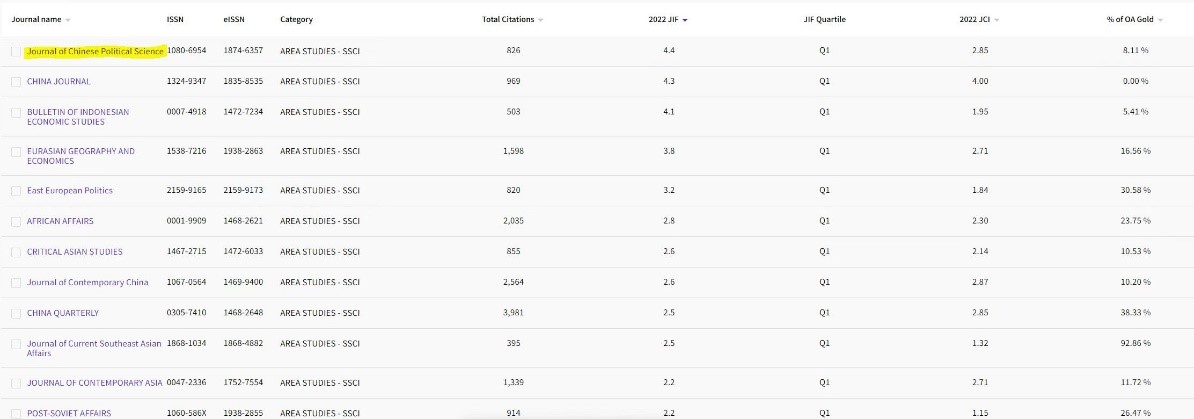
Task: Open POST-SOVIET AFFAIRS journal link
Action: [69, 413]
